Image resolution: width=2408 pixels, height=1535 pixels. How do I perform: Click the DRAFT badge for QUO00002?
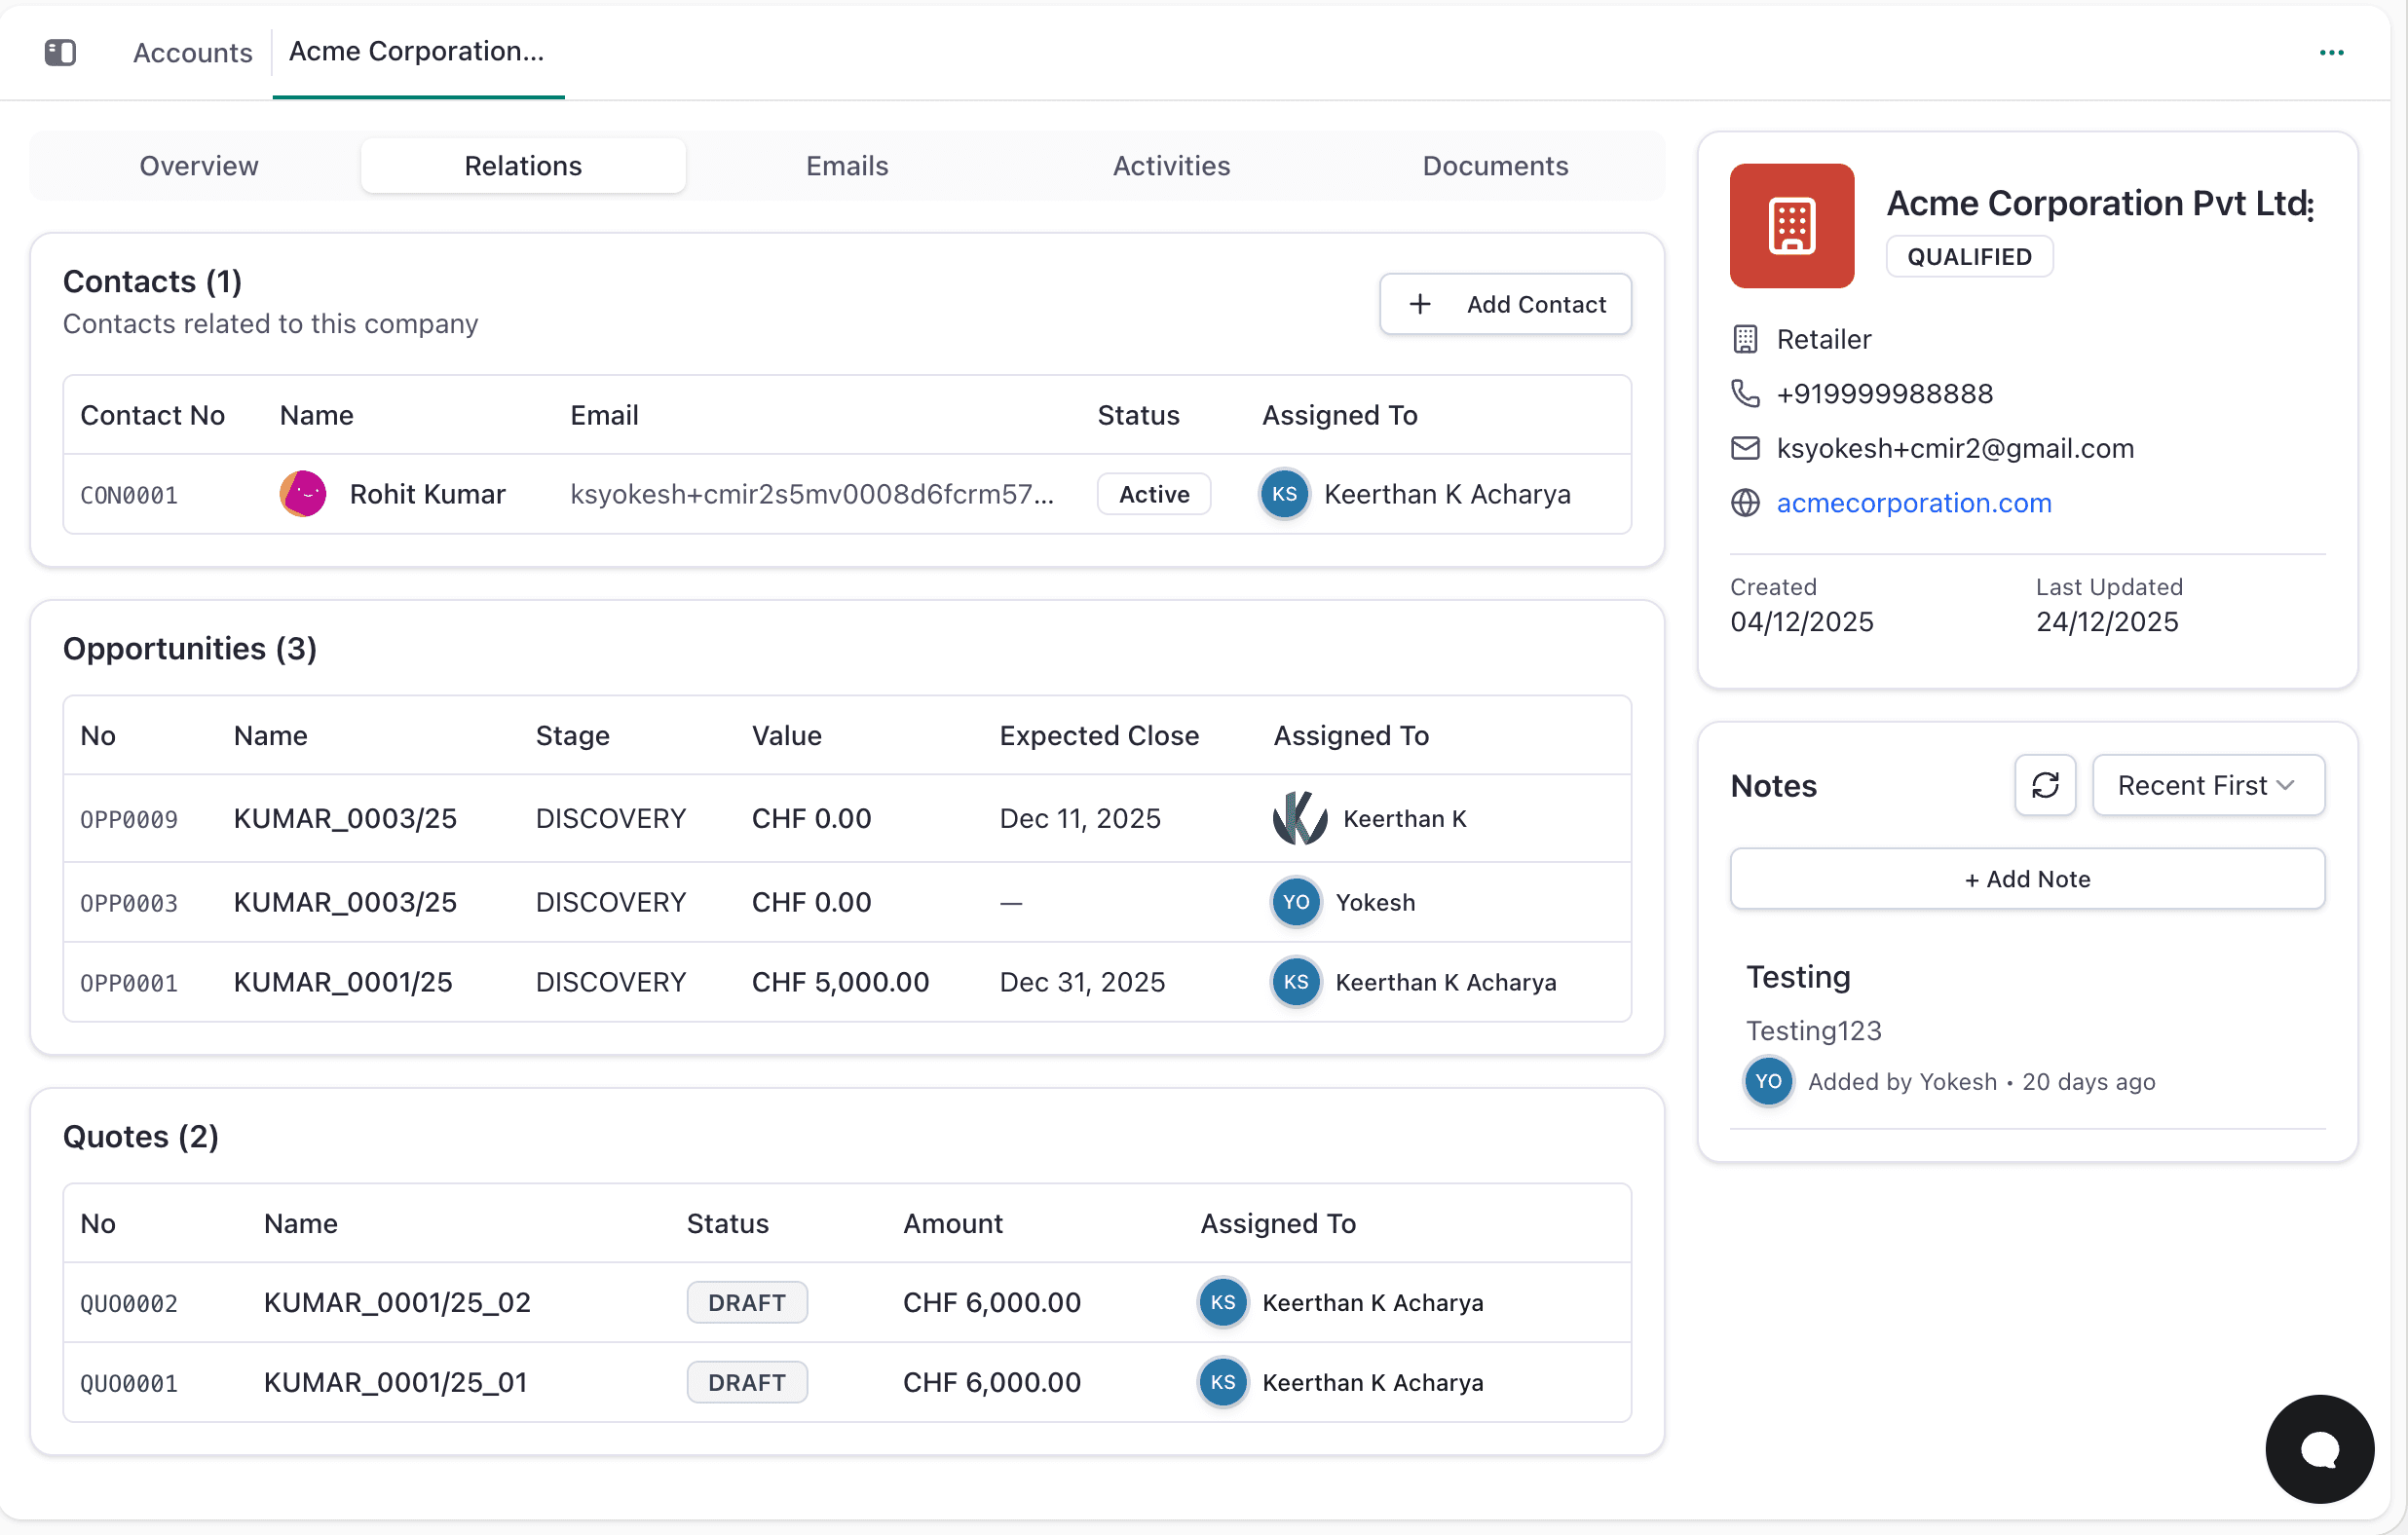[x=746, y=1302]
